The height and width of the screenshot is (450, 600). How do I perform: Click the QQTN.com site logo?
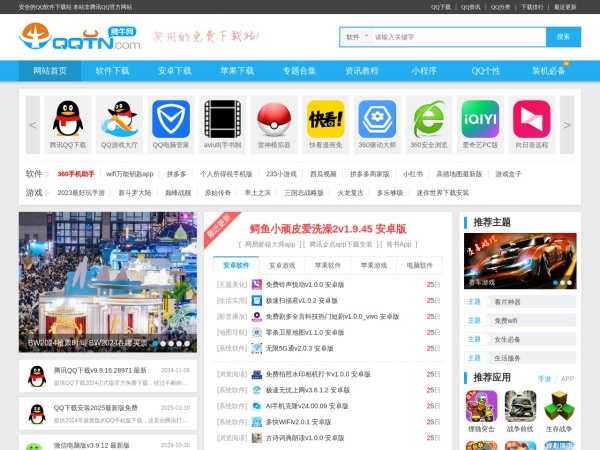80,36
